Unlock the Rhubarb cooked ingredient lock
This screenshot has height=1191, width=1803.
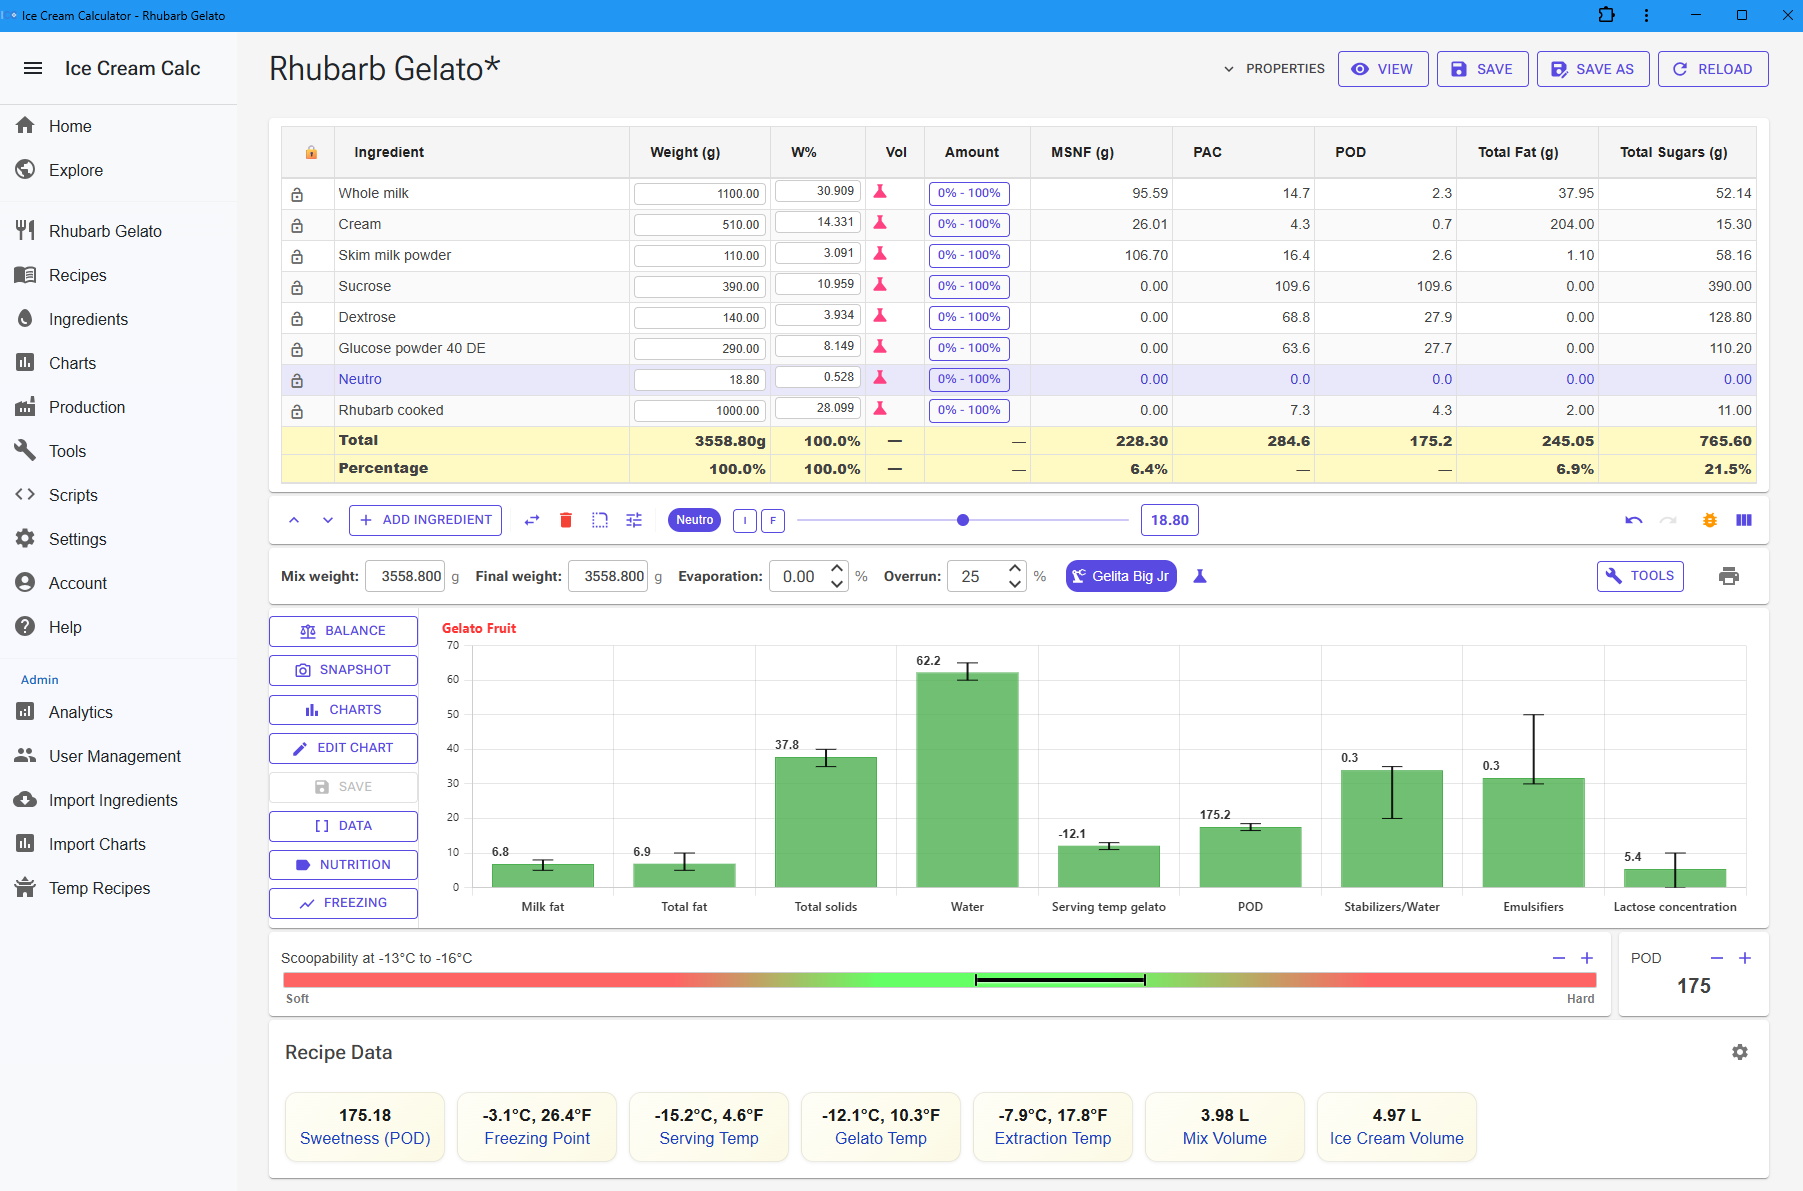(x=297, y=410)
